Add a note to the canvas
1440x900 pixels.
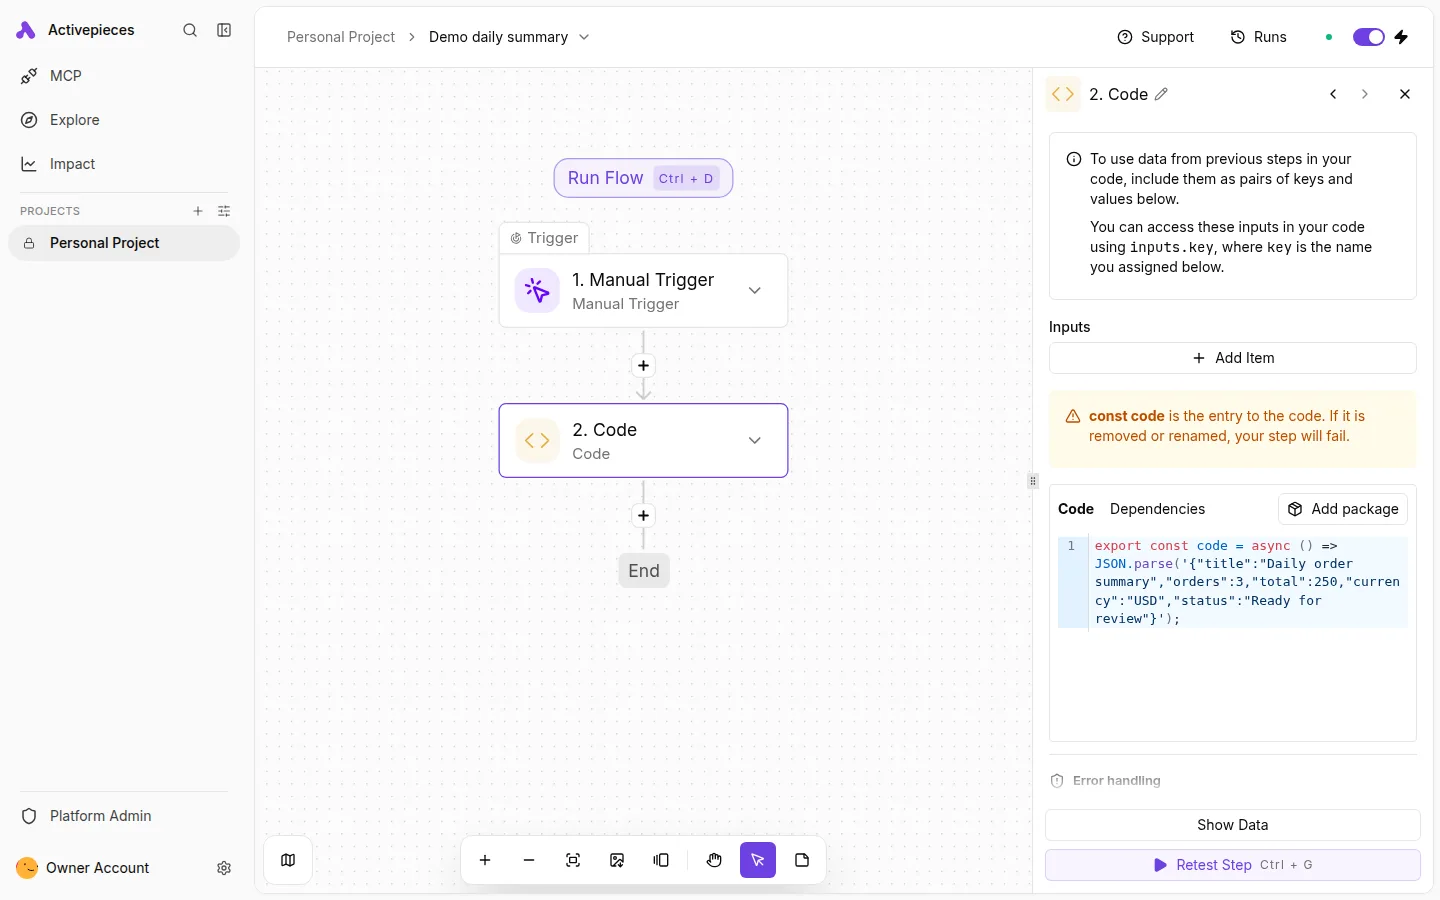802,860
